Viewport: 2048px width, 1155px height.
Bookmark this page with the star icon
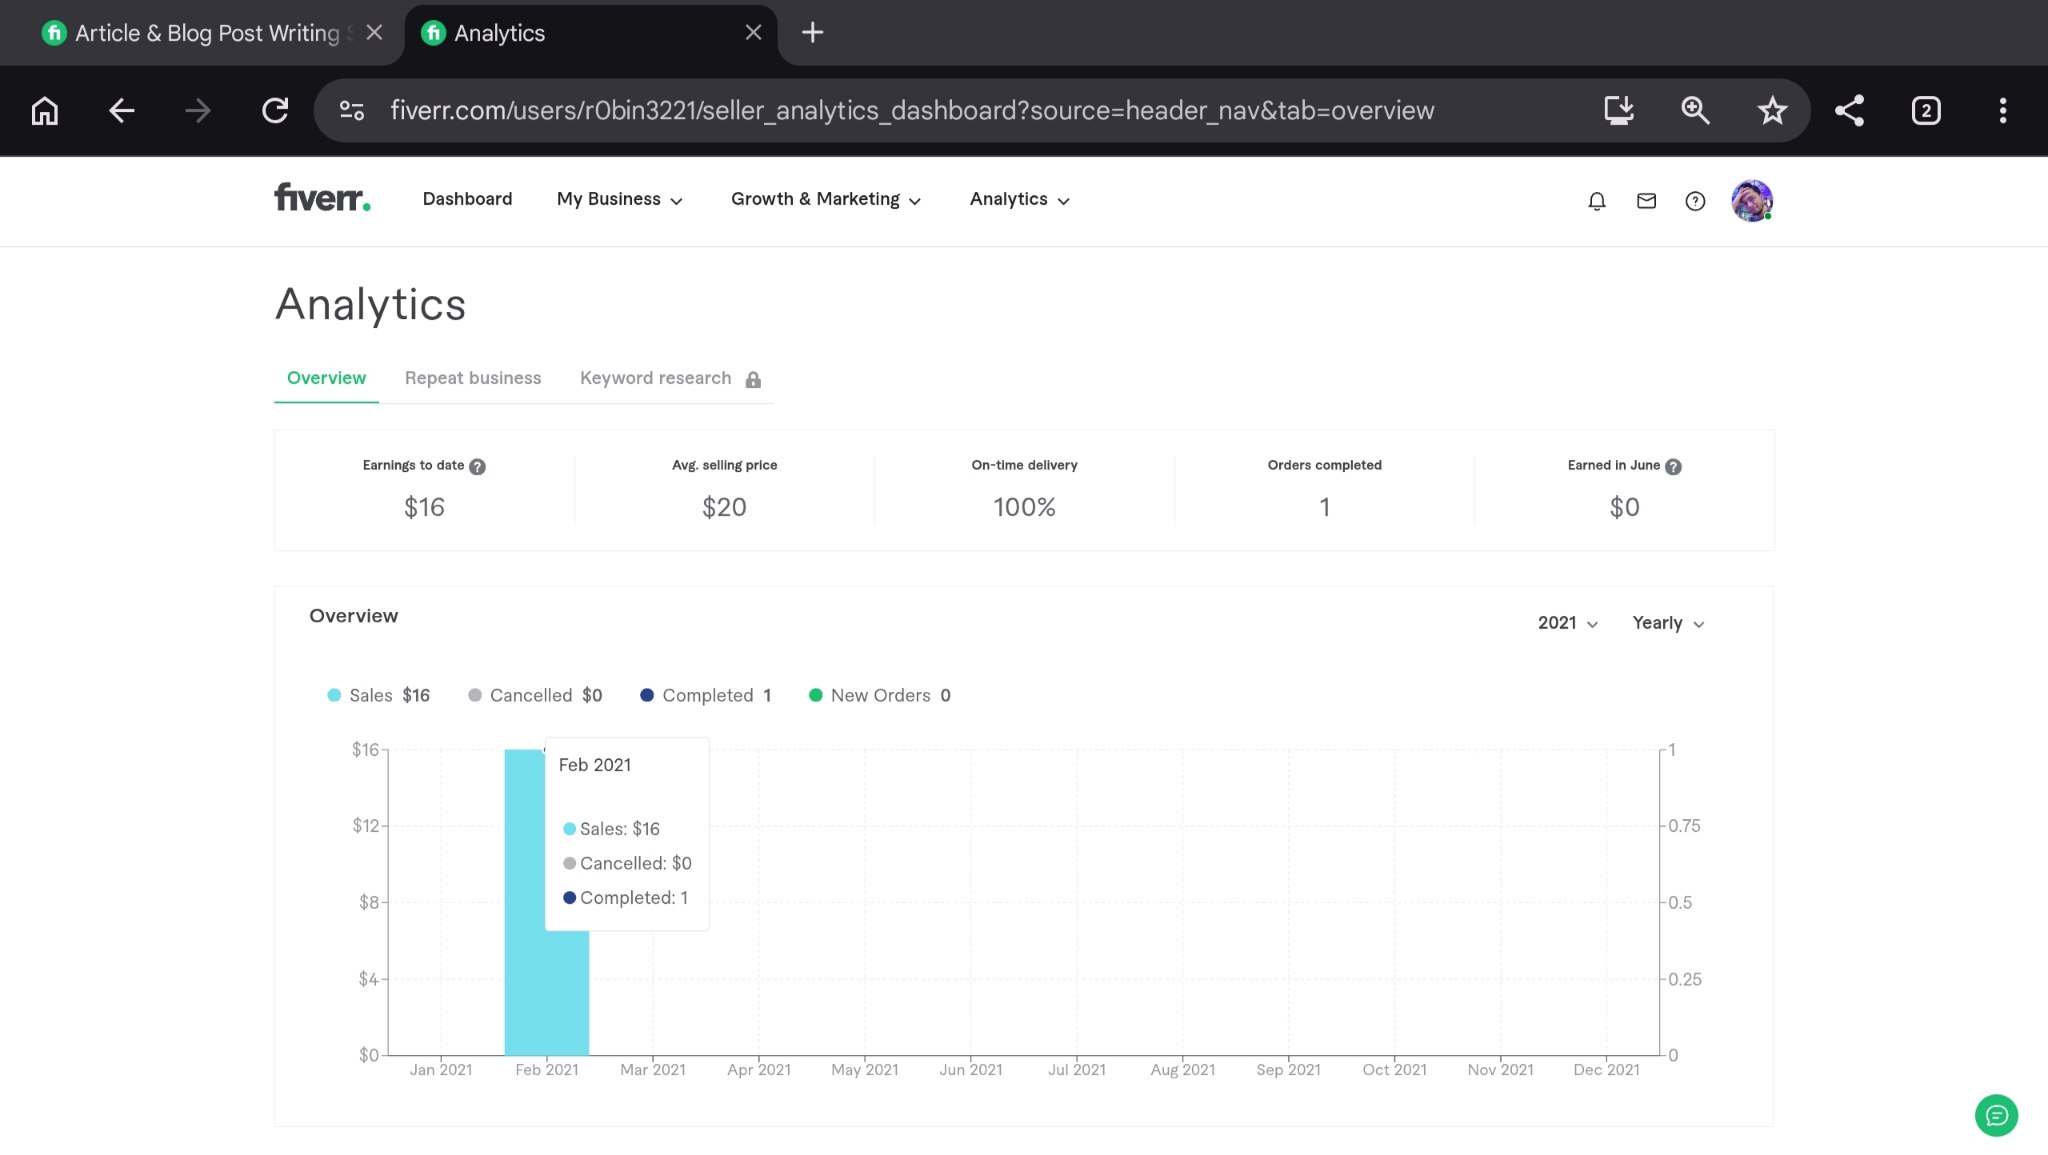point(1772,110)
